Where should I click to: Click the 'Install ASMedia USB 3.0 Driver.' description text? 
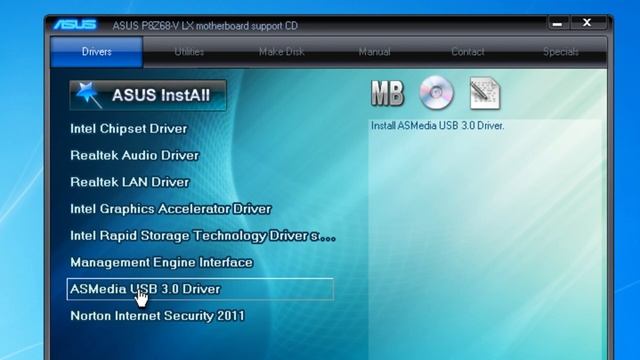(438, 126)
